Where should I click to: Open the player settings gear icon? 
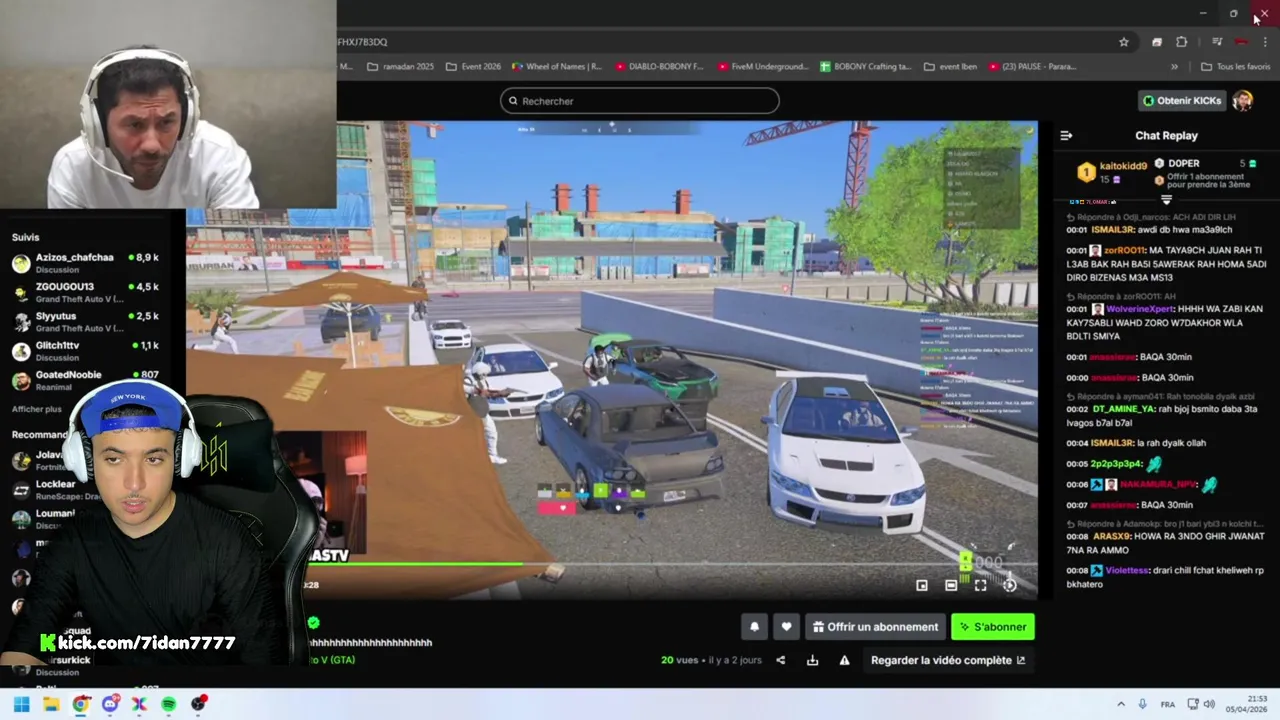[x=1010, y=585]
